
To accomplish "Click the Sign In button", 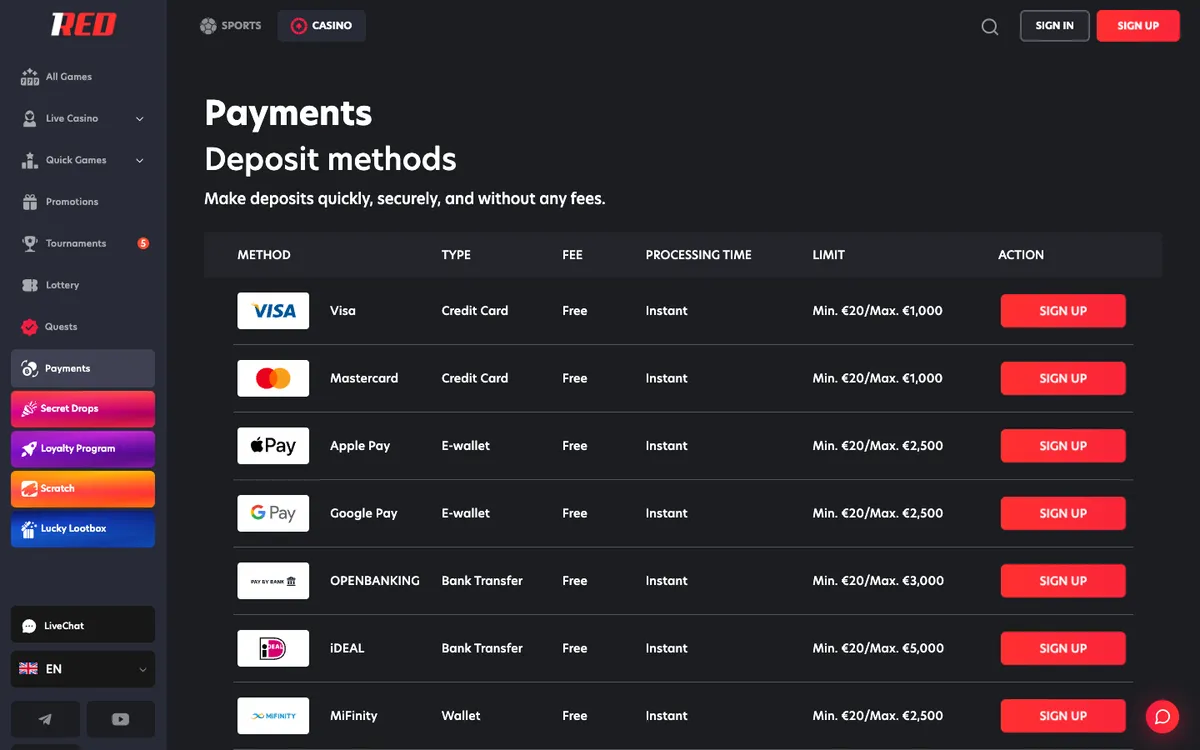I will tap(1055, 26).
